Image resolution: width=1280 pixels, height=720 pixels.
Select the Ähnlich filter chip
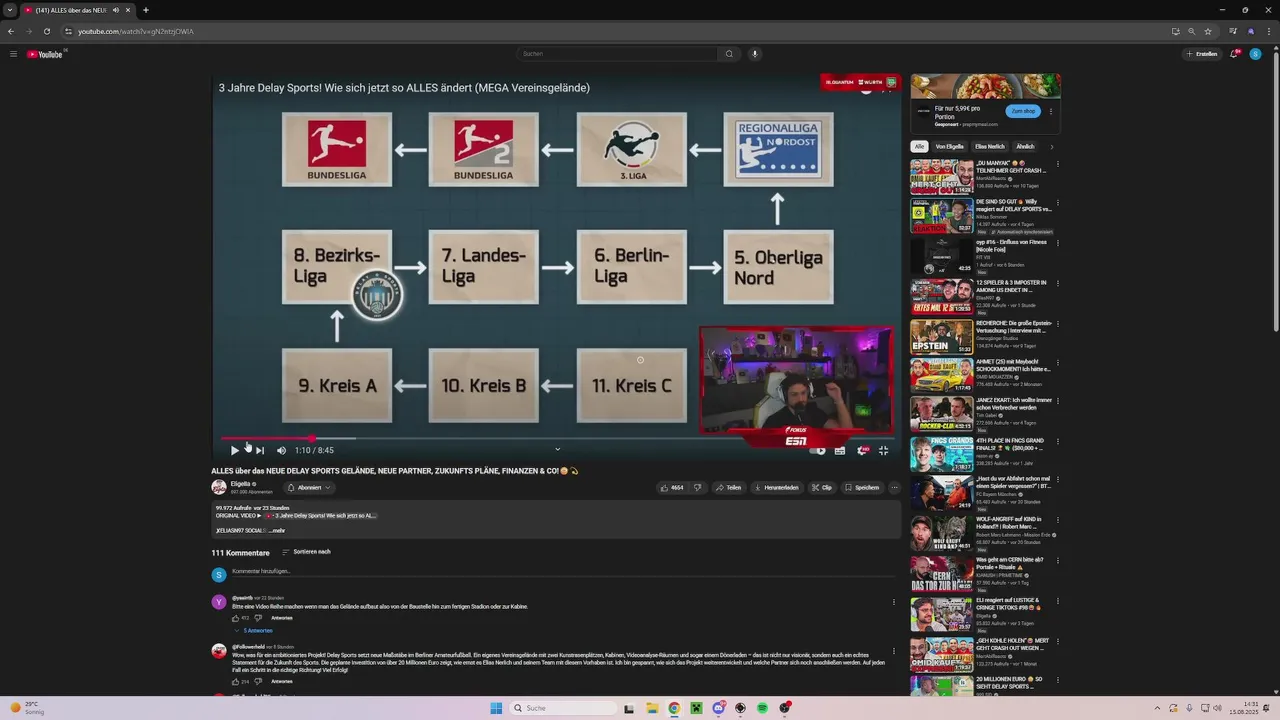pyautogui.click(x=1025, y=146)
